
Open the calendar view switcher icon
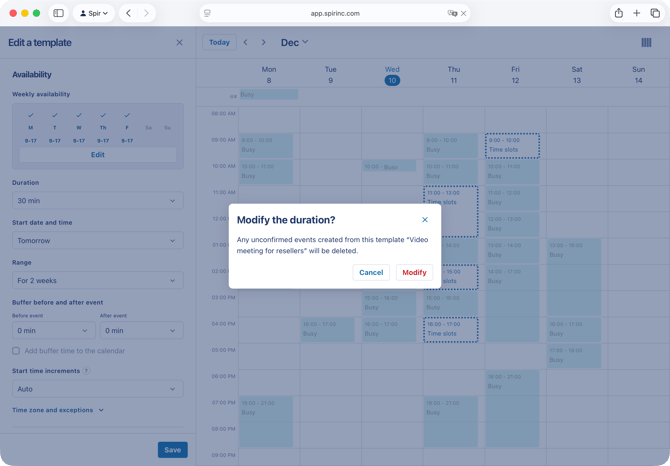(x=646, y=43)
